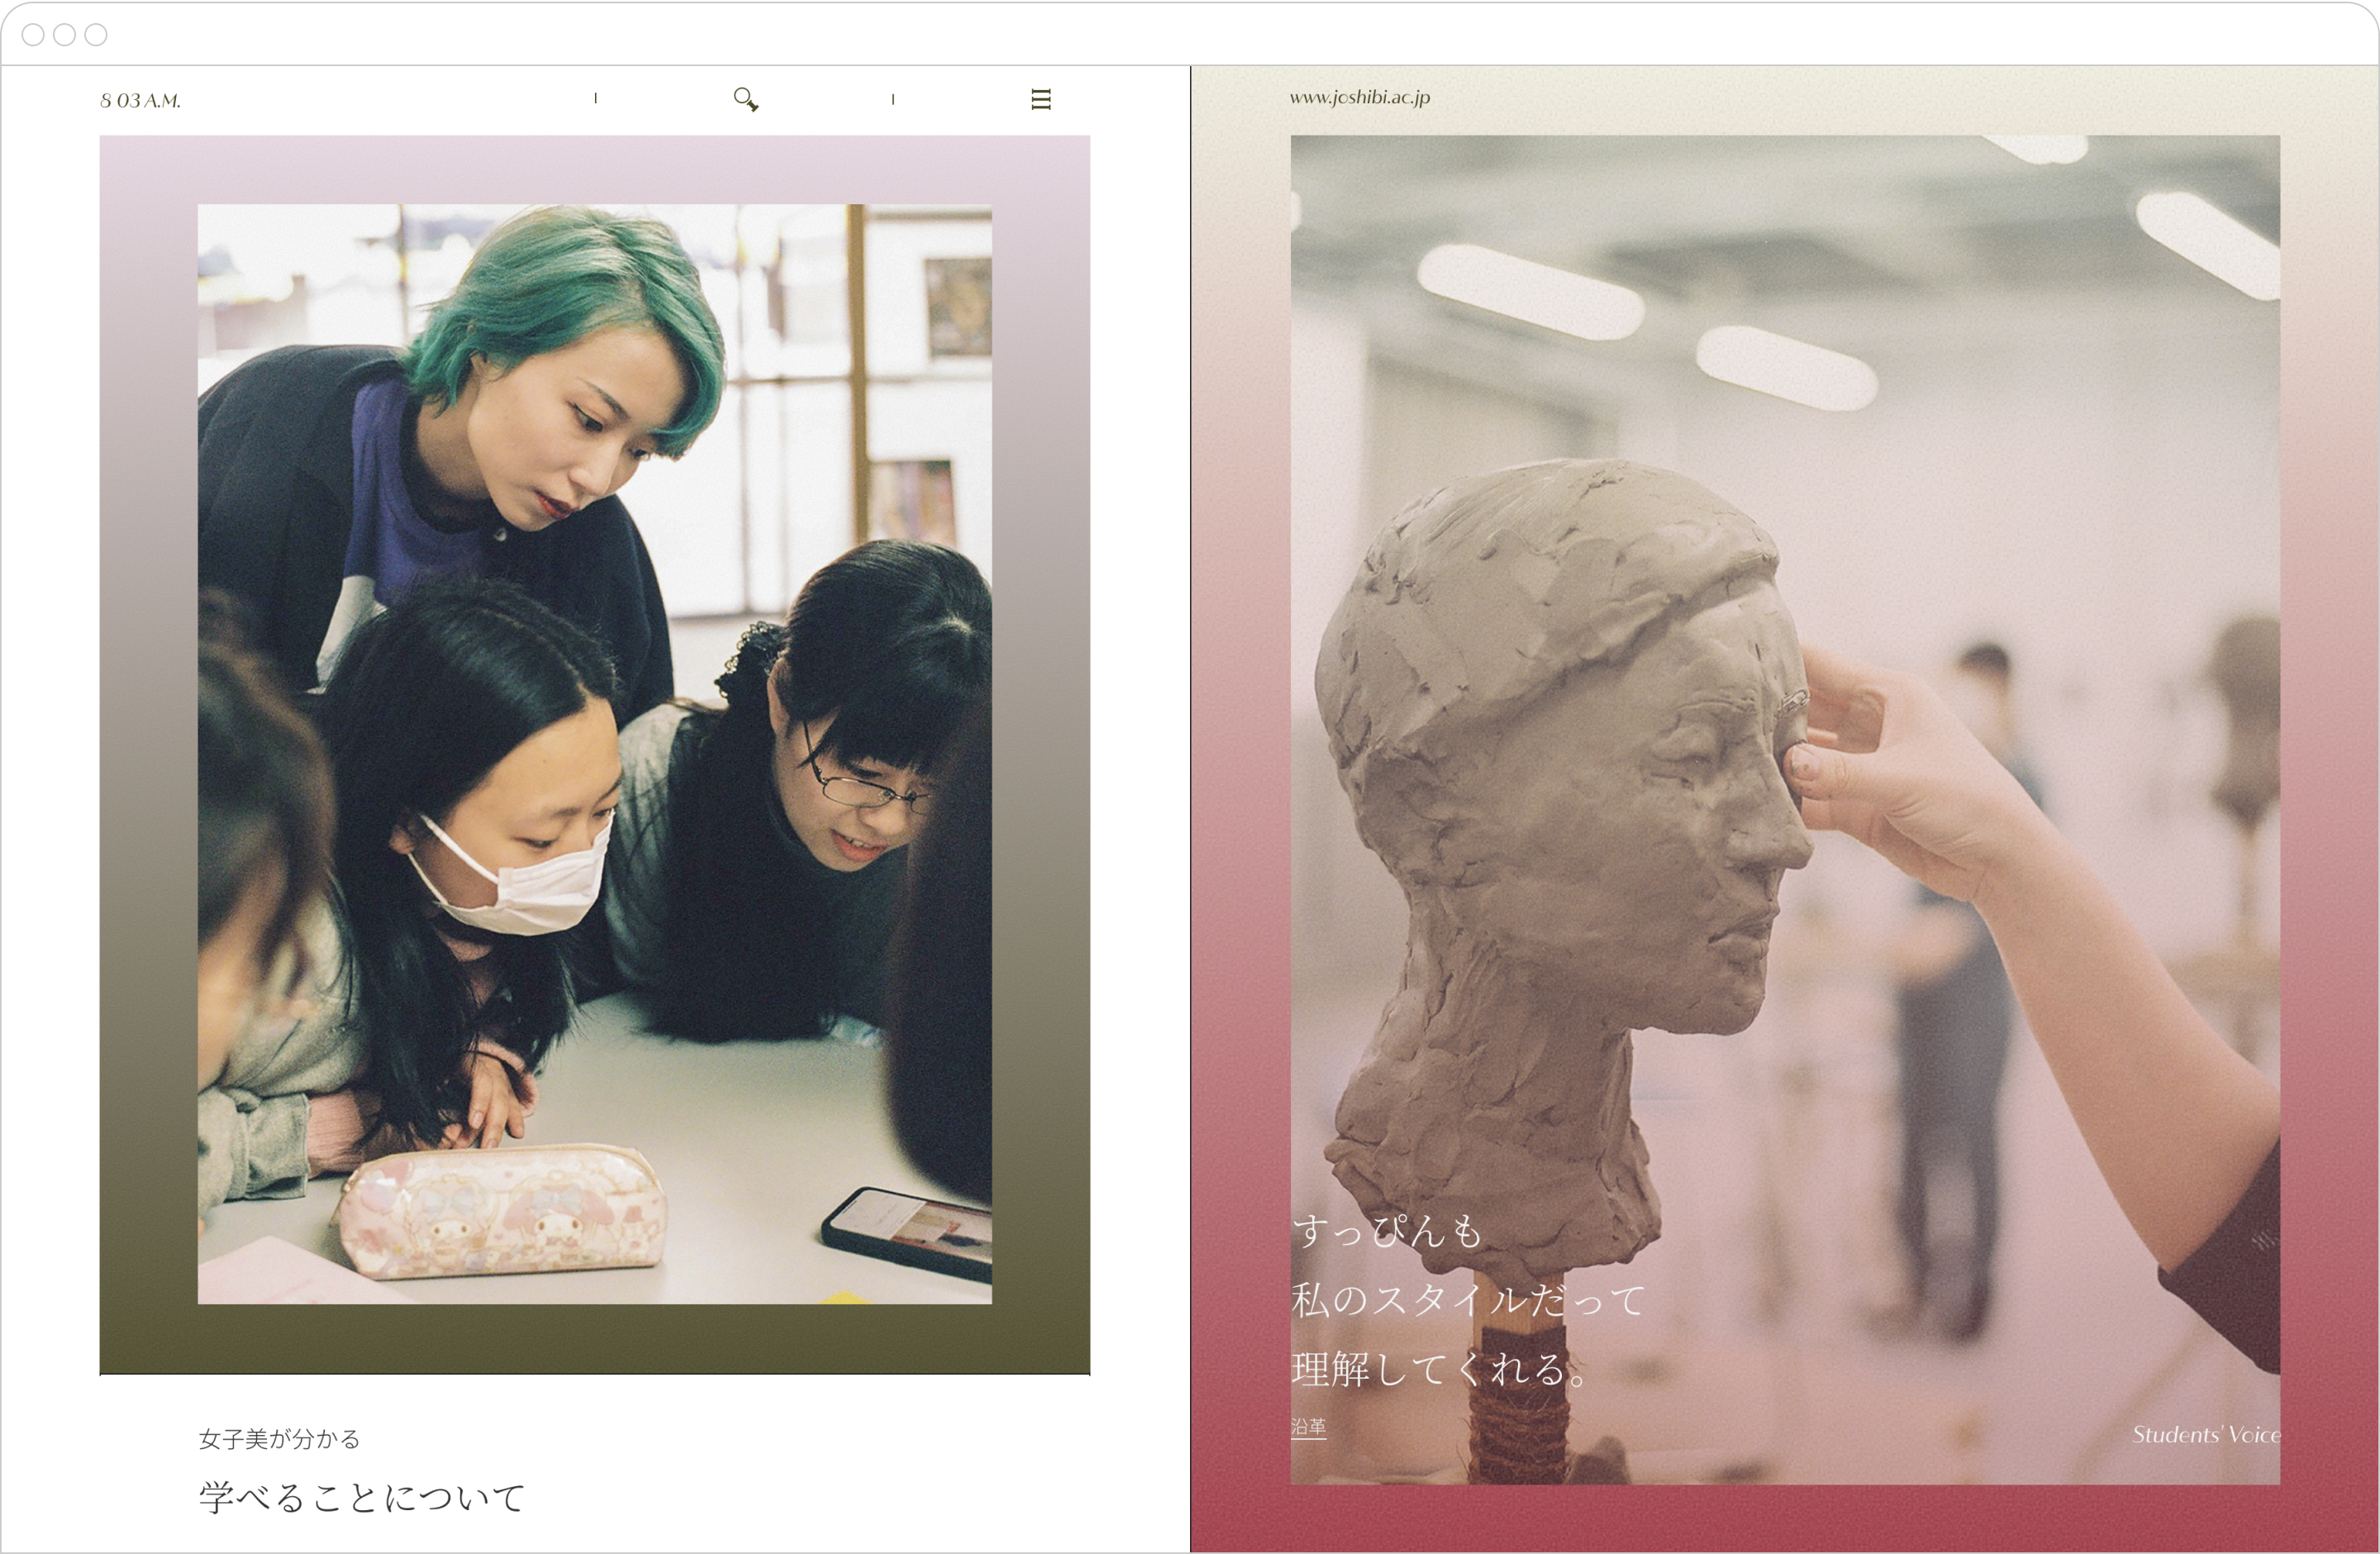The image size is (2380, 1554).
Task: Click the small divider mark right of search
Action: [893, 99]
